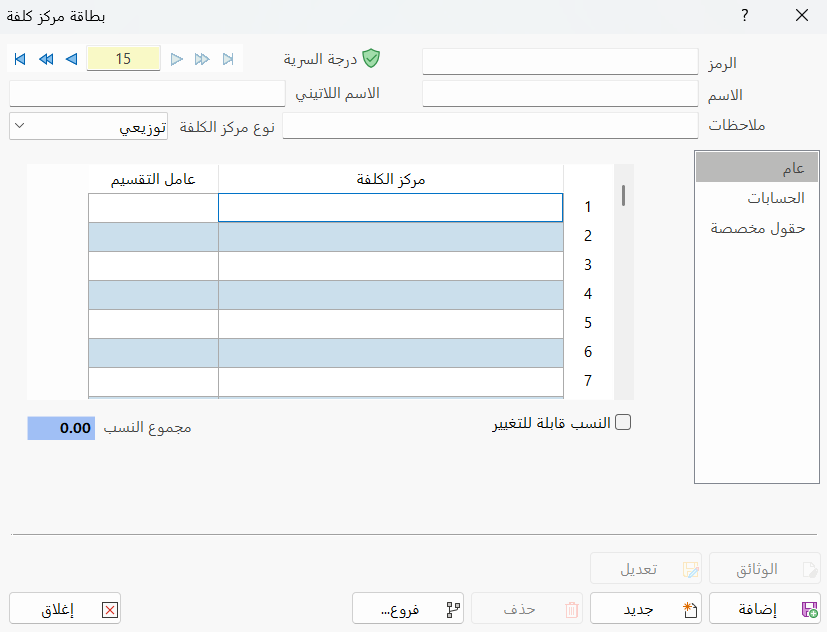This screenshot has width=827, height=632.
Task: Select the General (عام) tab
Action: [x=757, y=166]
